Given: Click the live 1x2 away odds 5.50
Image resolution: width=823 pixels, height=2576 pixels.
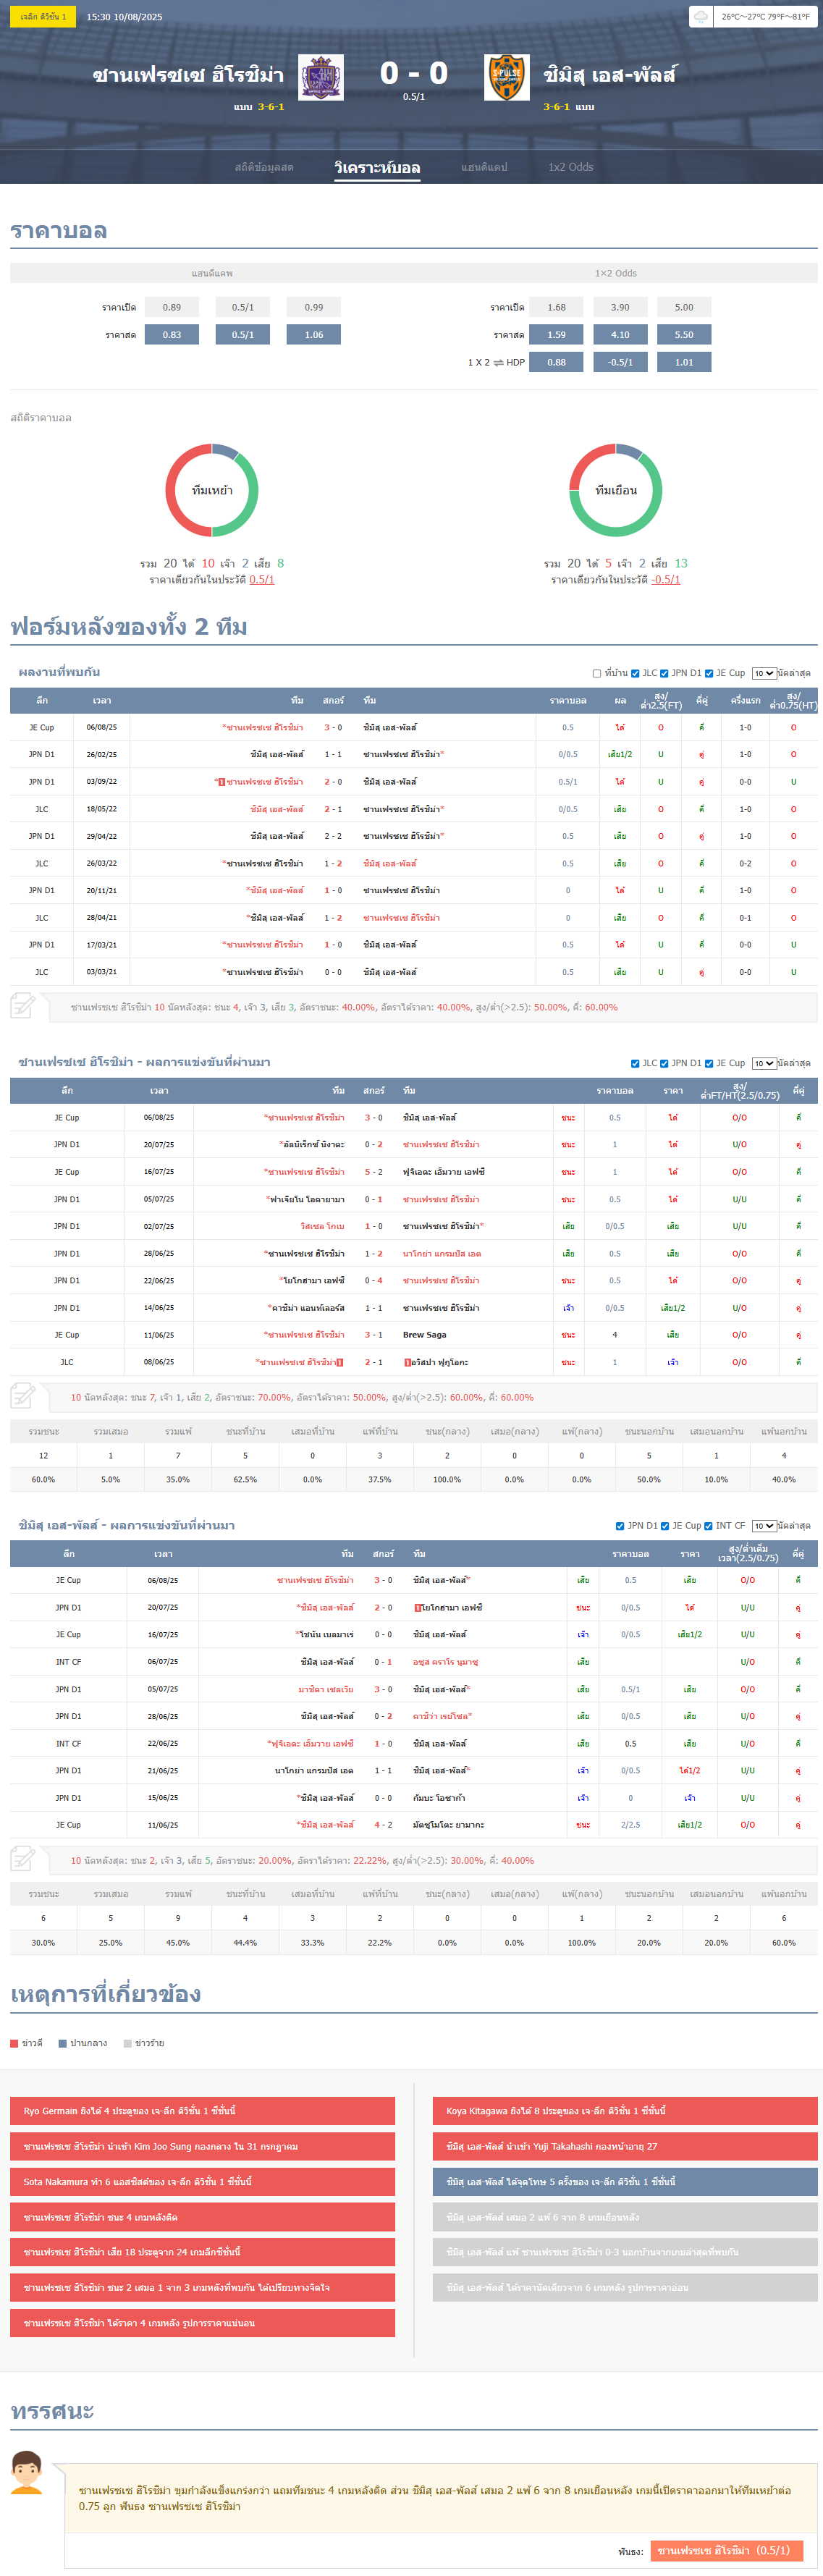Looking at the screenshot, I should click(x=684, y=335).
